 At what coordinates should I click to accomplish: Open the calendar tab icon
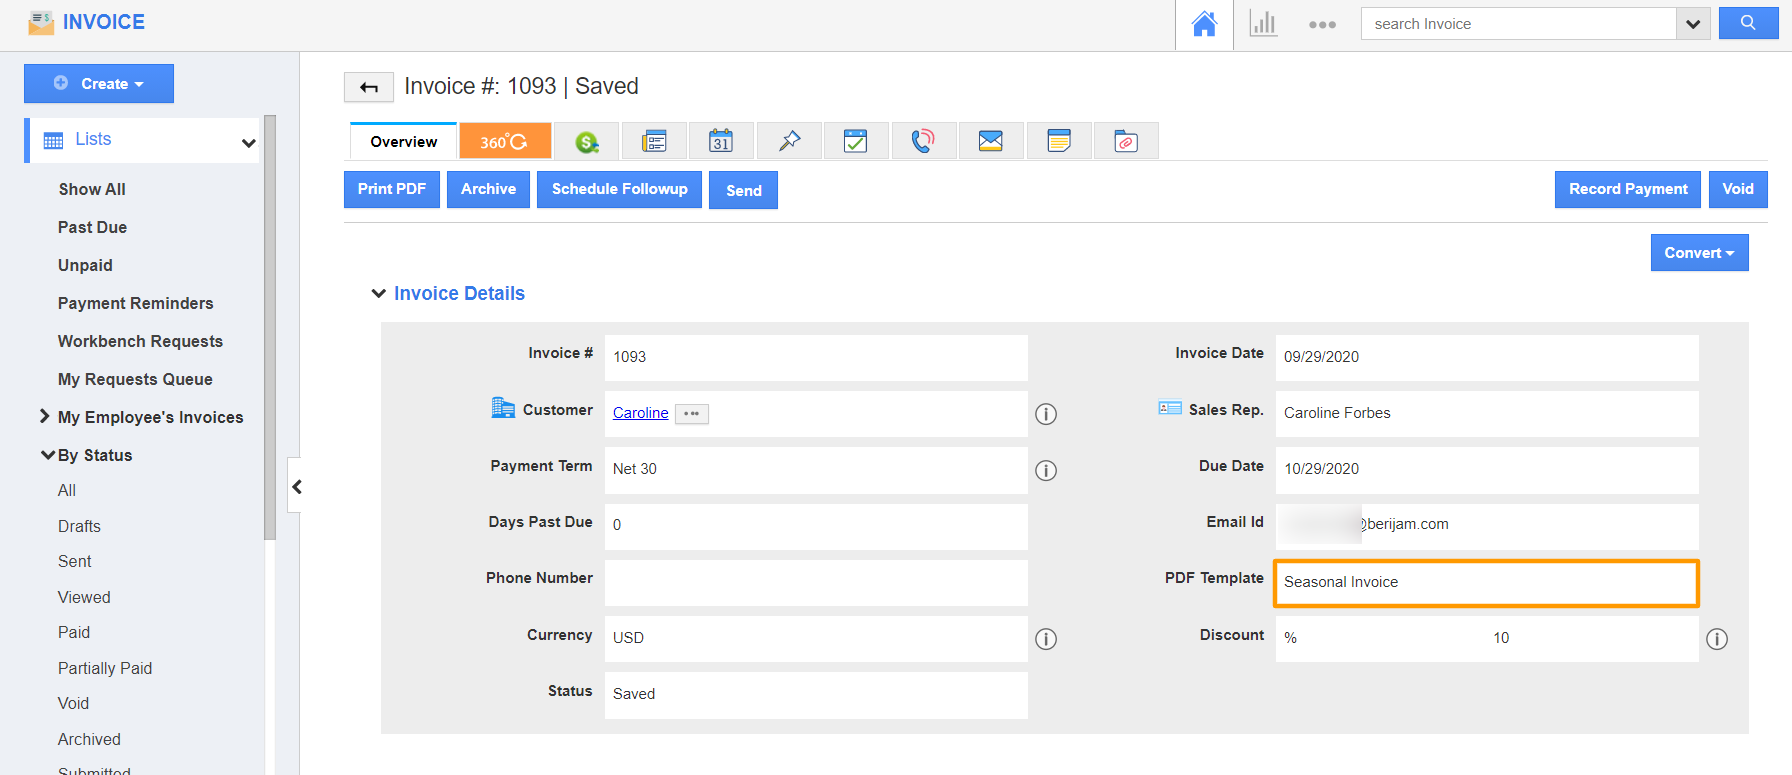click(x=721, y=141)
